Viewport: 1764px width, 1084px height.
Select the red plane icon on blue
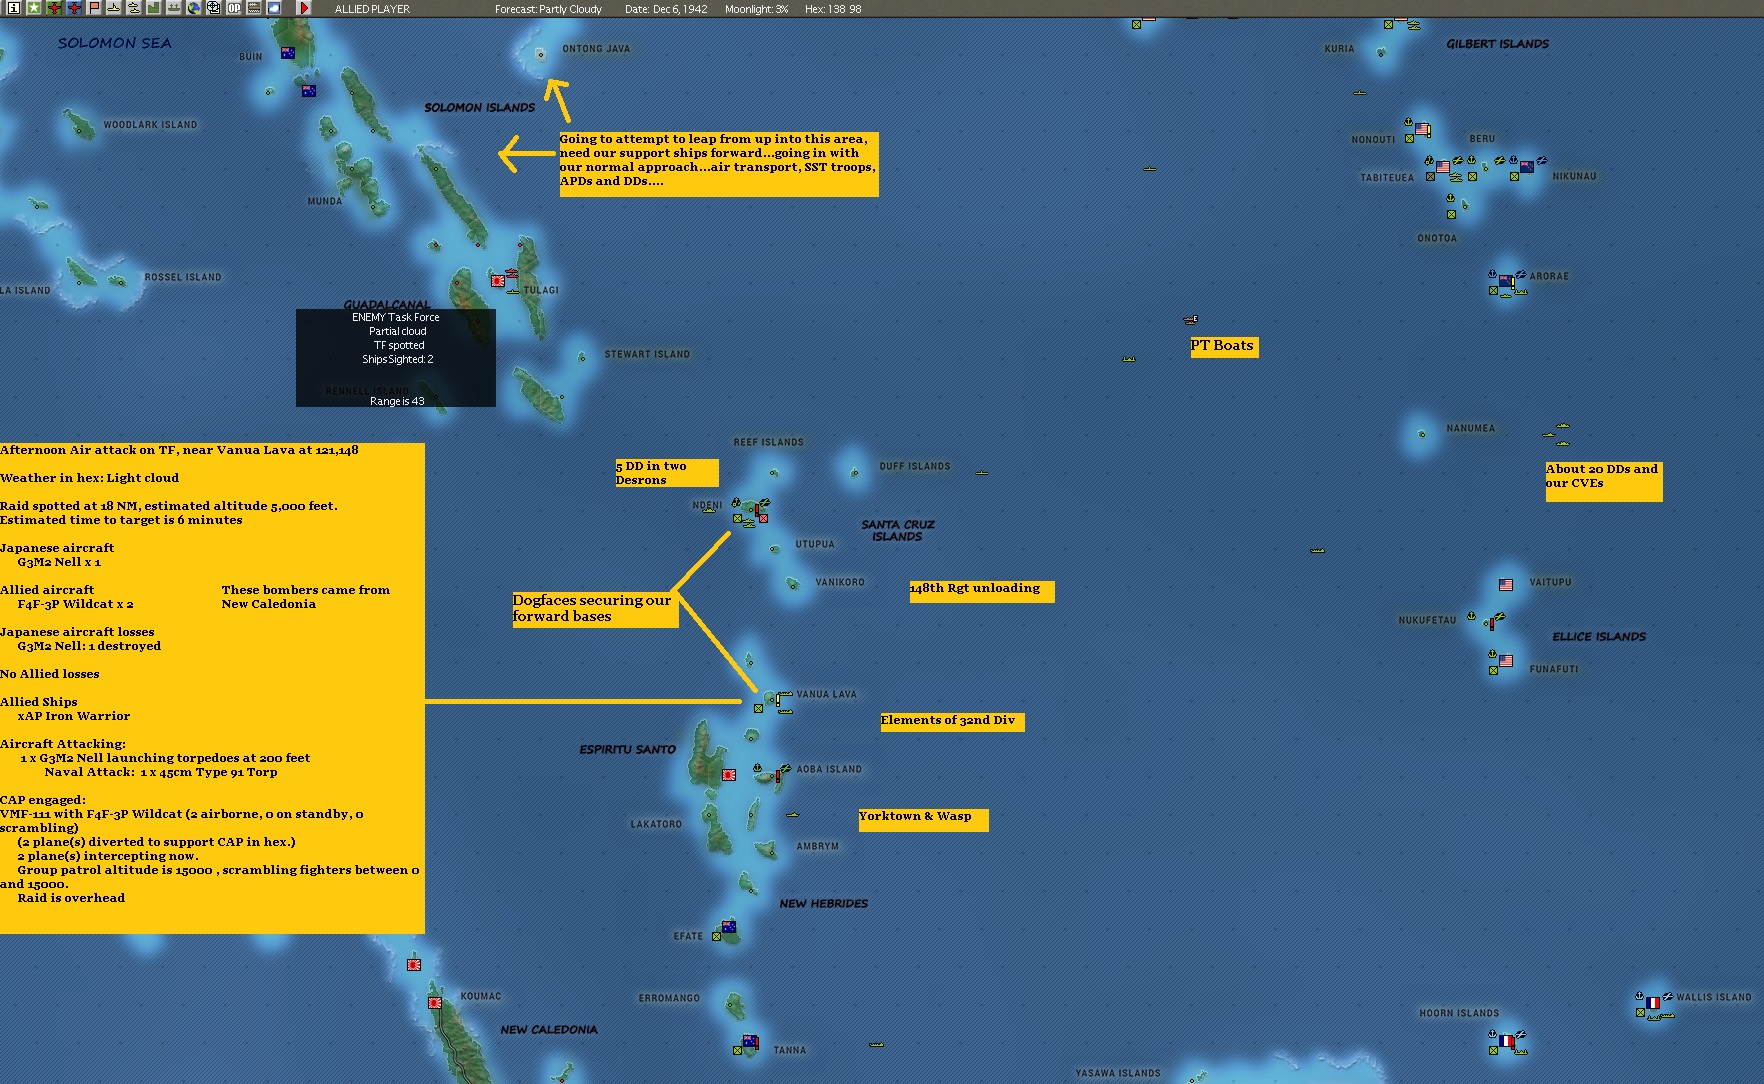pyautogui.click(x=74, y=8)
